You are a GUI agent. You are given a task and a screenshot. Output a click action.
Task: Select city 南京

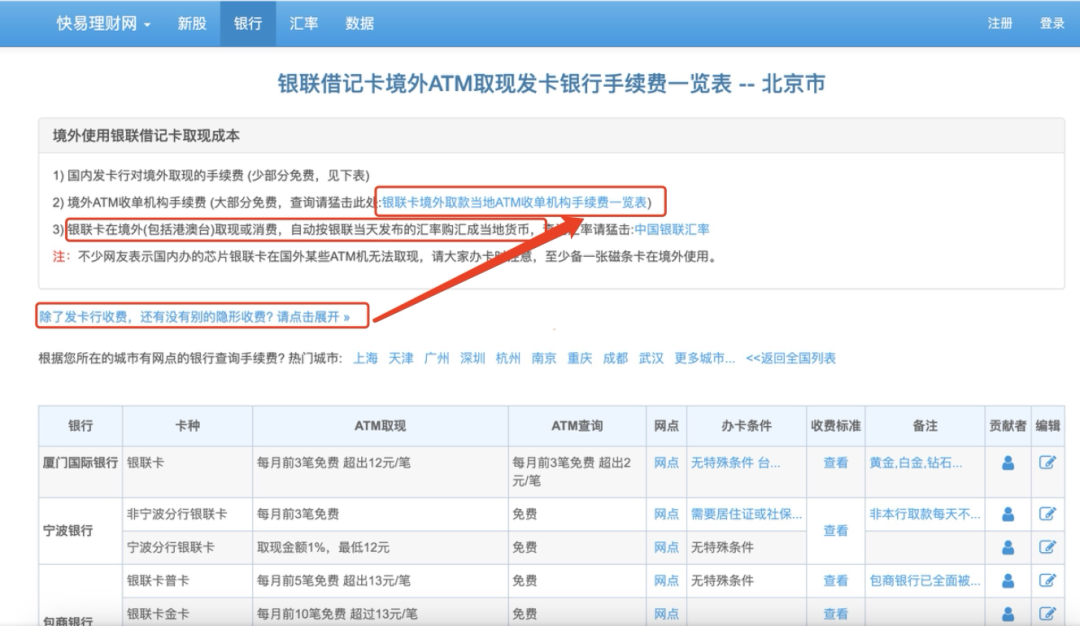544,358
